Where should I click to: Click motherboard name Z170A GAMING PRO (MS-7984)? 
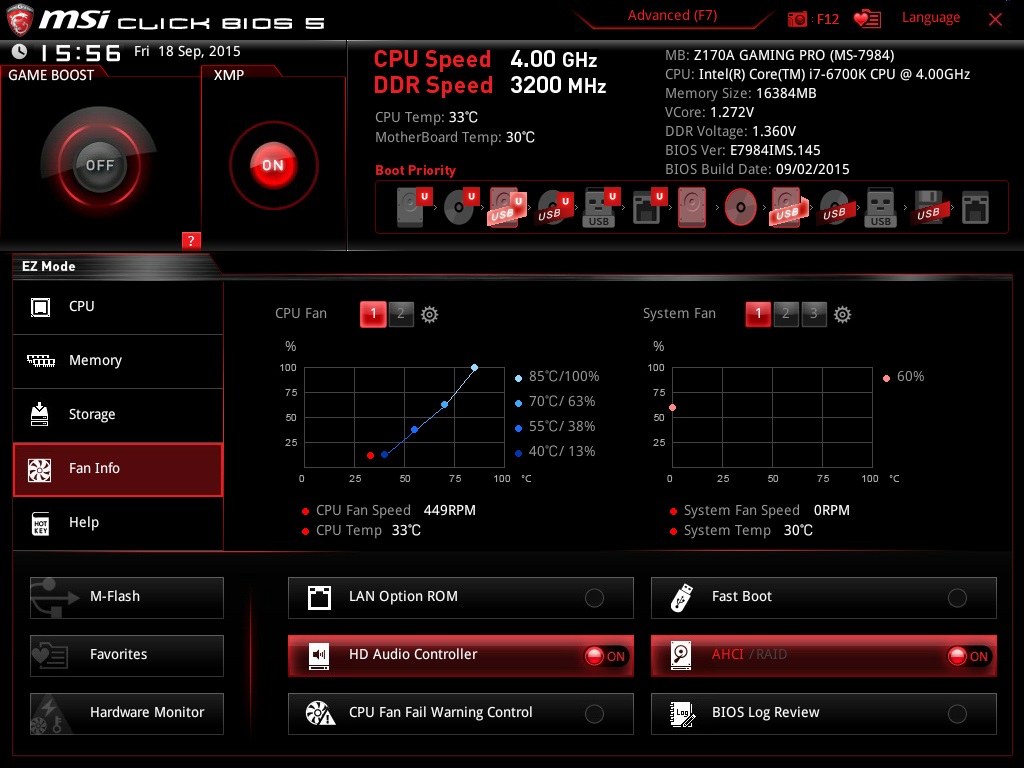(x=794, y=56)
